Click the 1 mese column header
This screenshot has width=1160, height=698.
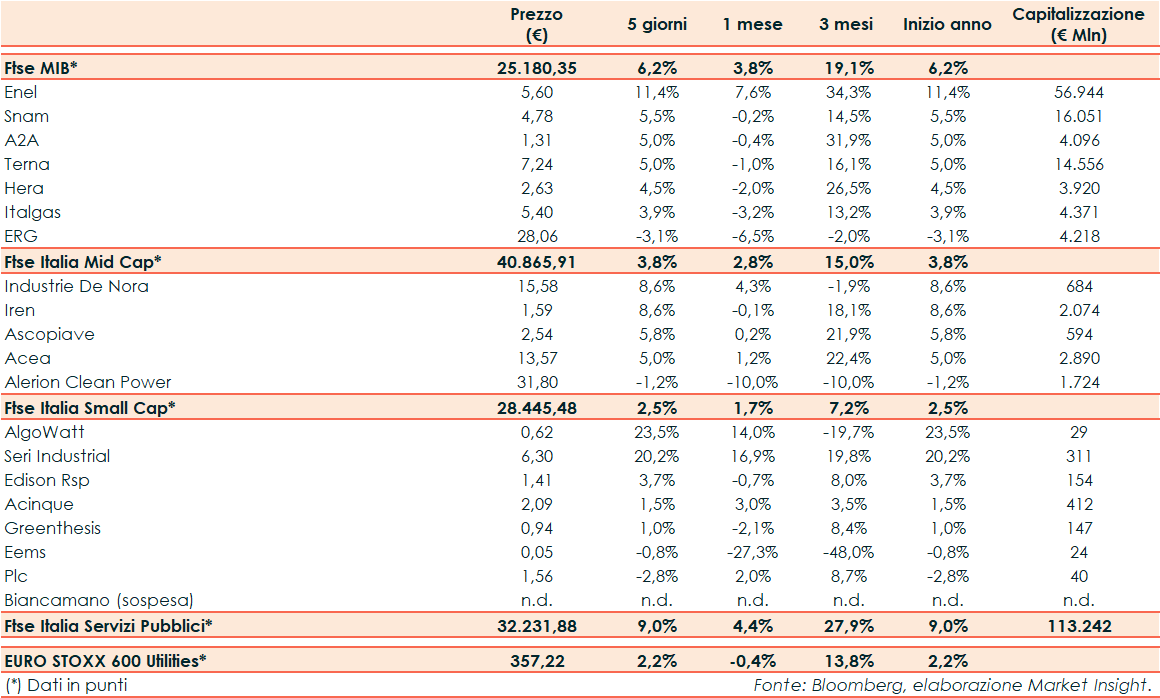[753, 25]
